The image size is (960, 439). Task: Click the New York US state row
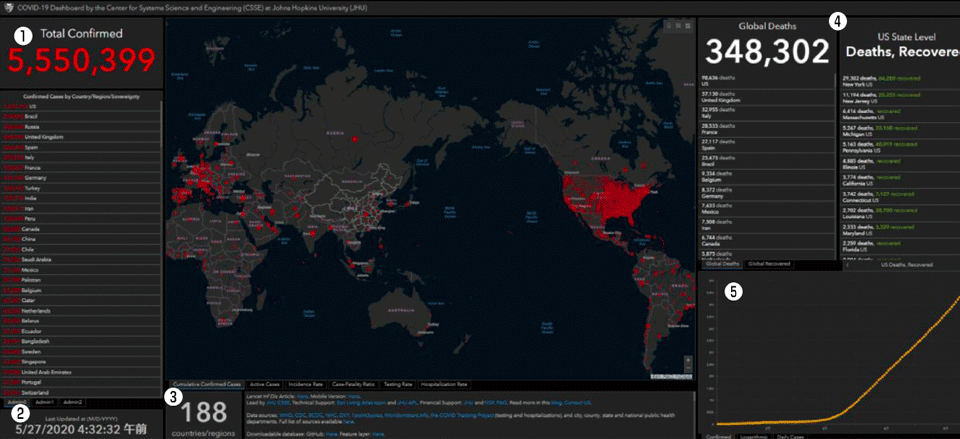pyautogui.click(x=900, y=81)
